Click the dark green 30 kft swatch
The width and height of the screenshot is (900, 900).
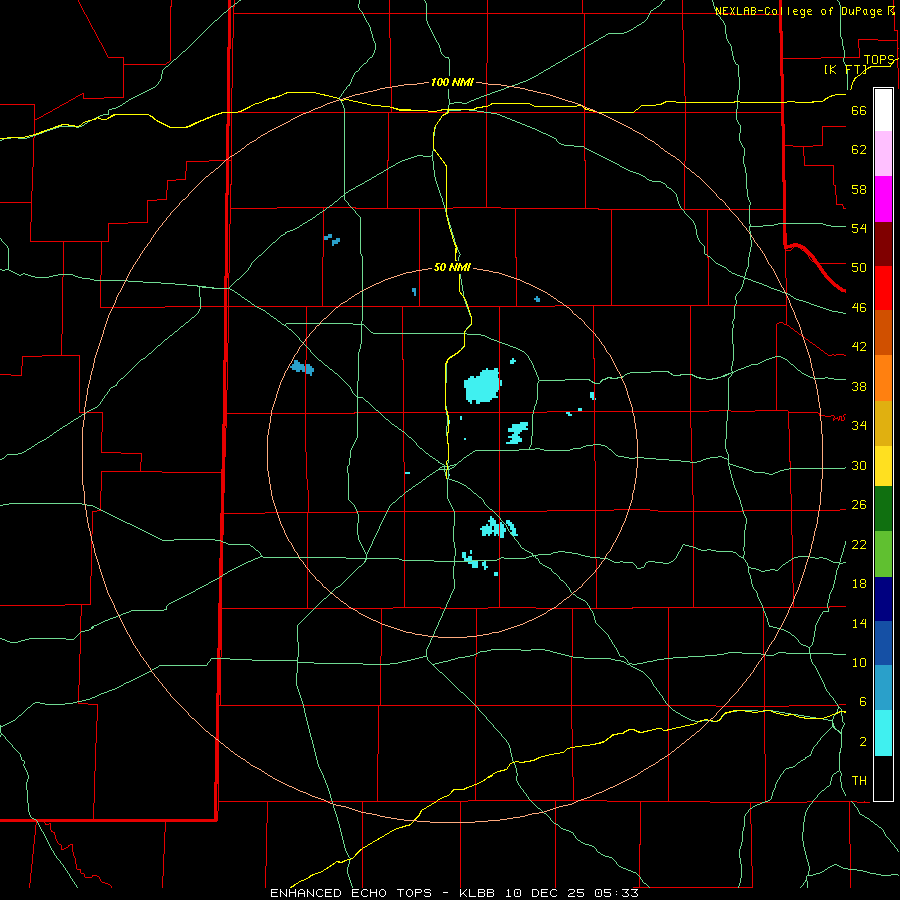883,509
